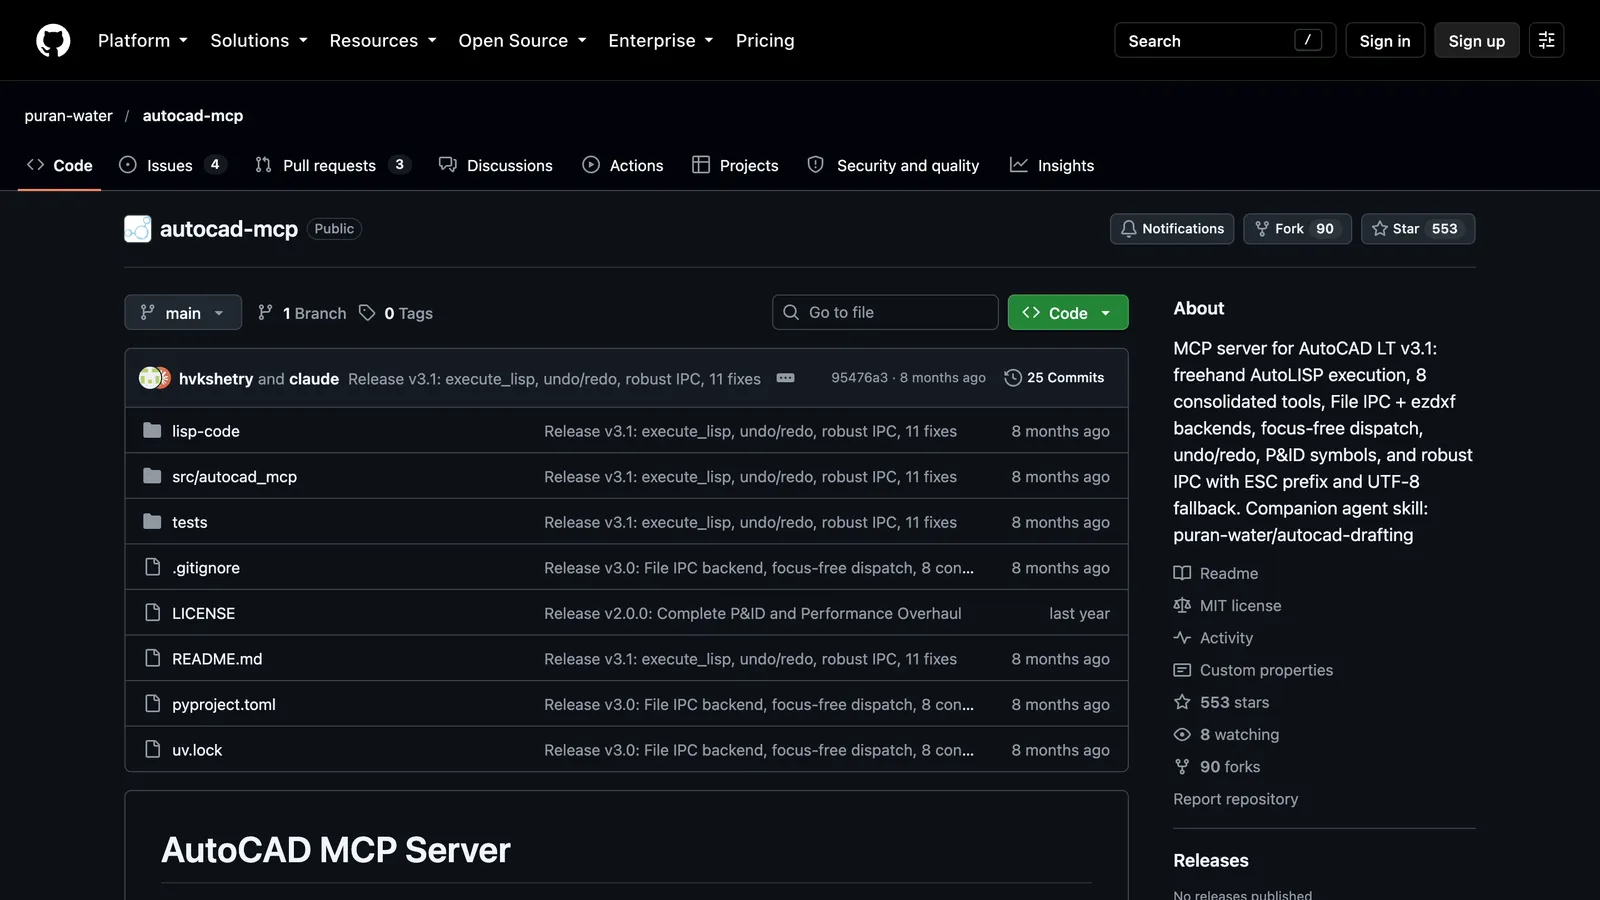Screen dimensions: 1600x900
Task: Click the eye icon beside 8 watching
Action: [x=1182, y=734]
